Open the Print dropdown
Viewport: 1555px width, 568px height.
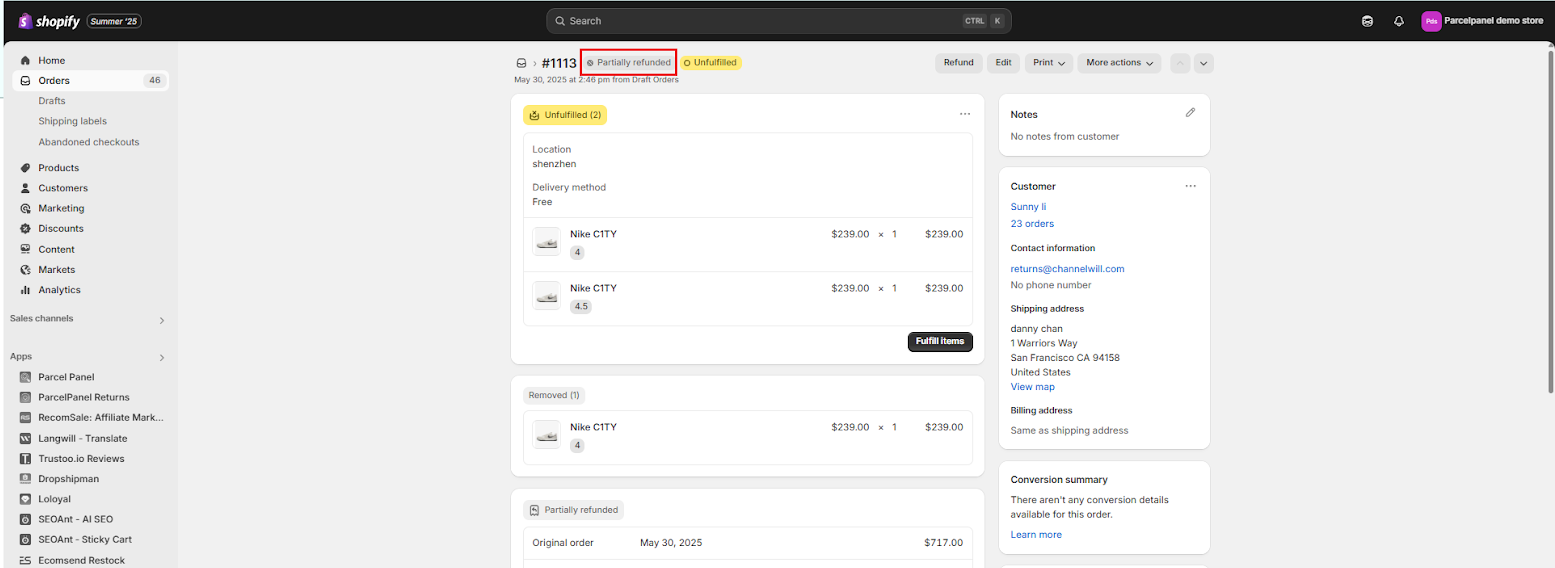click(1049, 63)
